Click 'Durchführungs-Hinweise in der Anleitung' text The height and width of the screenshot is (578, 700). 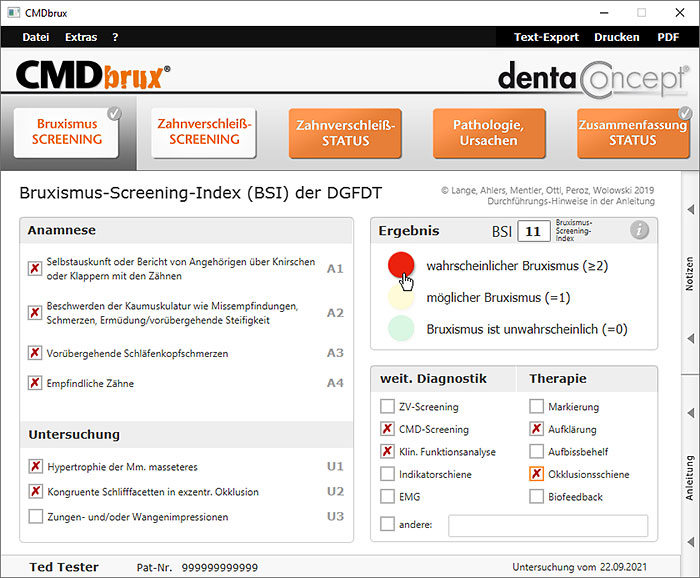point(571,201)
